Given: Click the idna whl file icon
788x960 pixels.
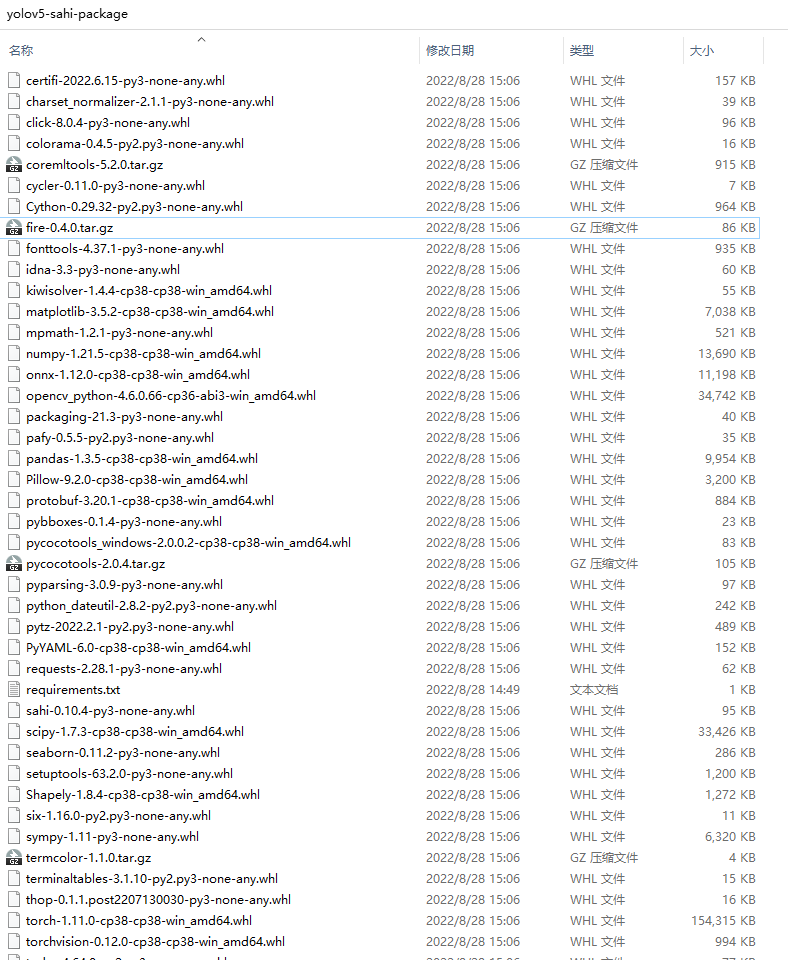Looking at the screenshot, I should 13,269.
